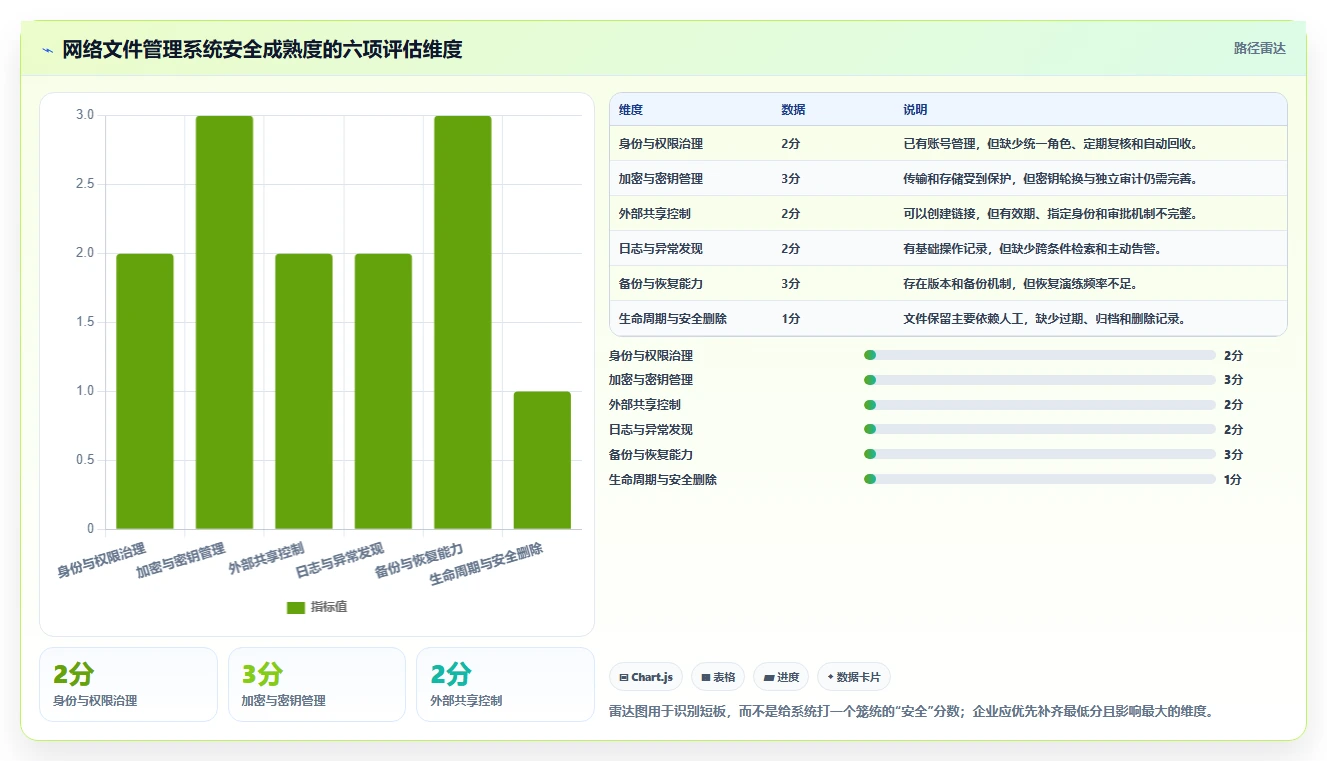Click the 生命周期与安全删除 x-axis label
The image size is (1327, 761).
pyautogui.click(x=486, y=565)
